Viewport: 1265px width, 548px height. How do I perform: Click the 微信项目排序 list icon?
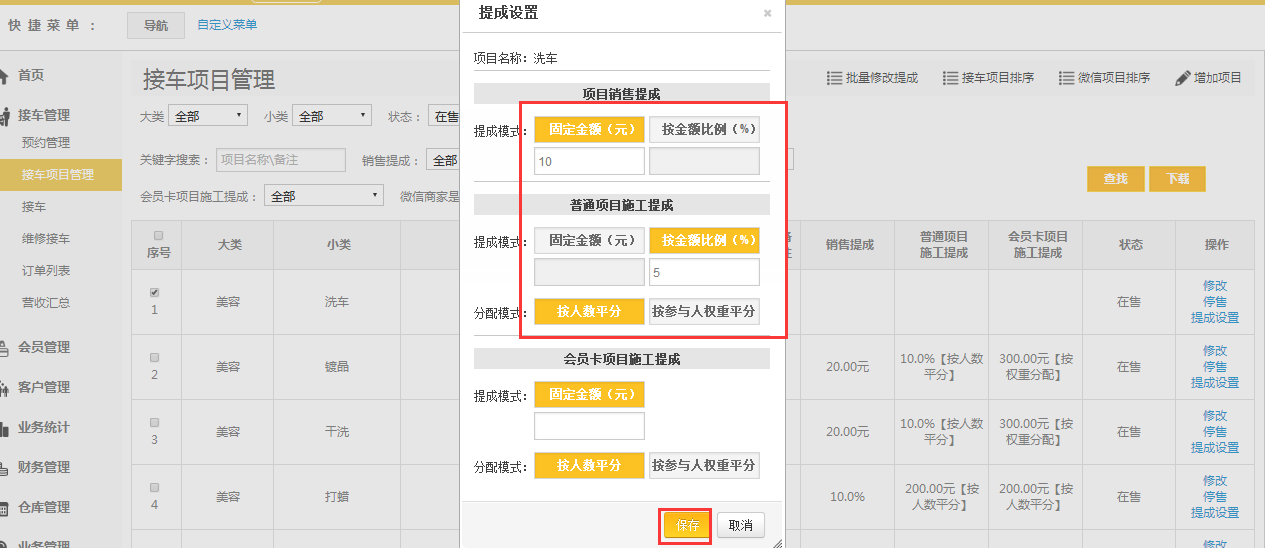[x=1066, y=78]
